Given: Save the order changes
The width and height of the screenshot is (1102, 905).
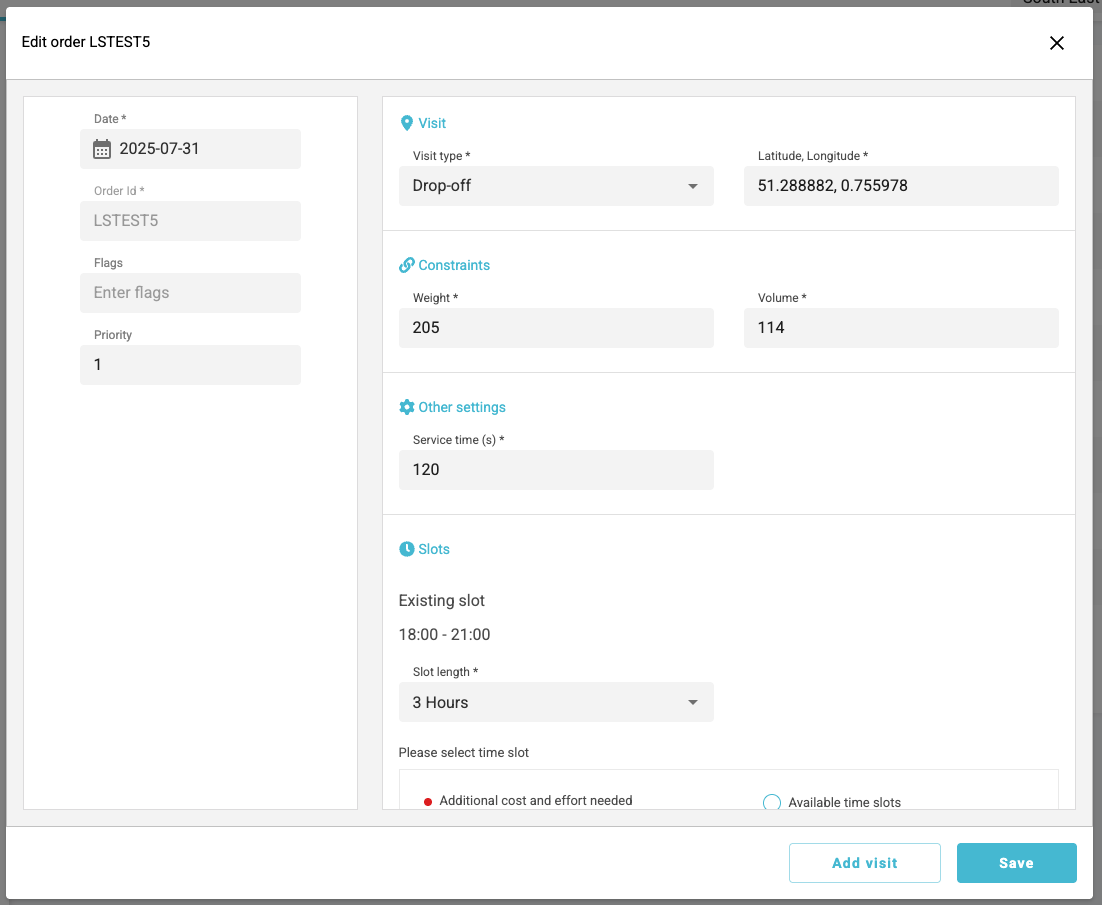Looking at the screenshot, I should (x=1016, y=863).
